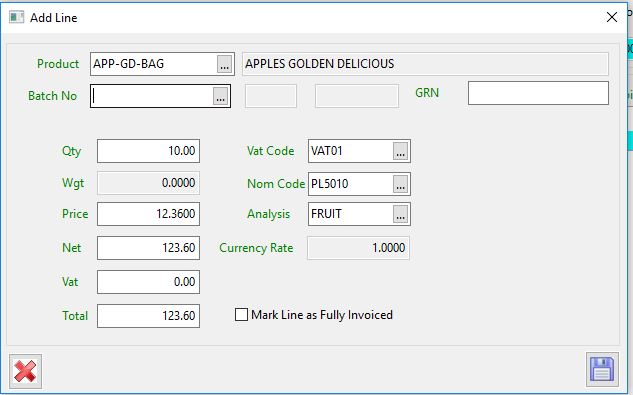Tick Mark Line as Fully Invoiced checkbox

(241, 315)
